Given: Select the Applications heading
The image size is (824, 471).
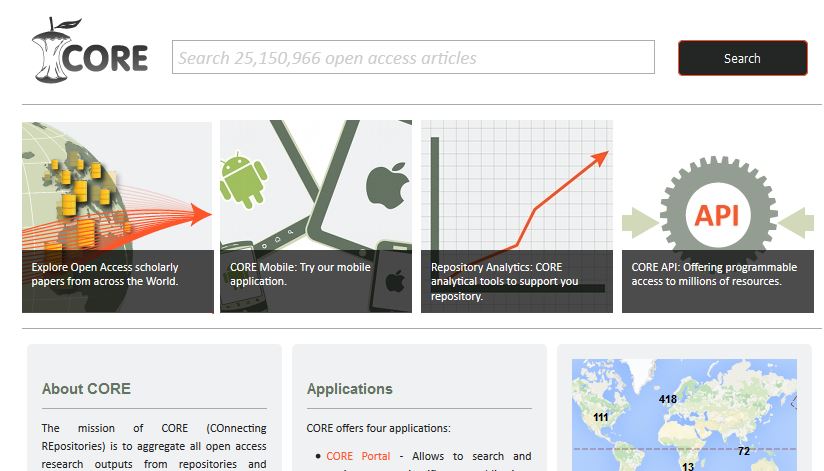Looking at the screenshot, I should pos(349,389).
